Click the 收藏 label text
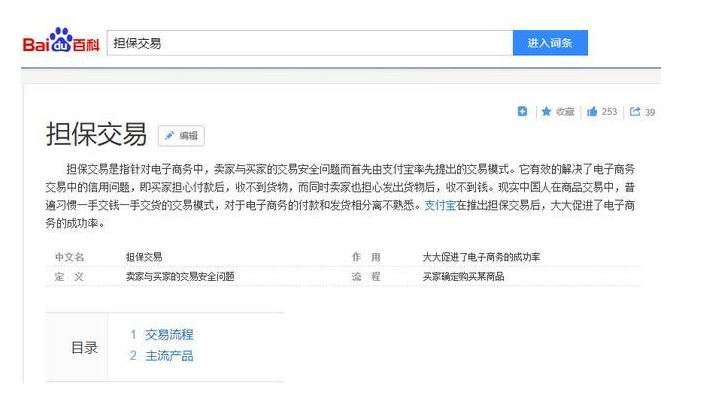Screen dimensions: 706x400 click(565, 112)
